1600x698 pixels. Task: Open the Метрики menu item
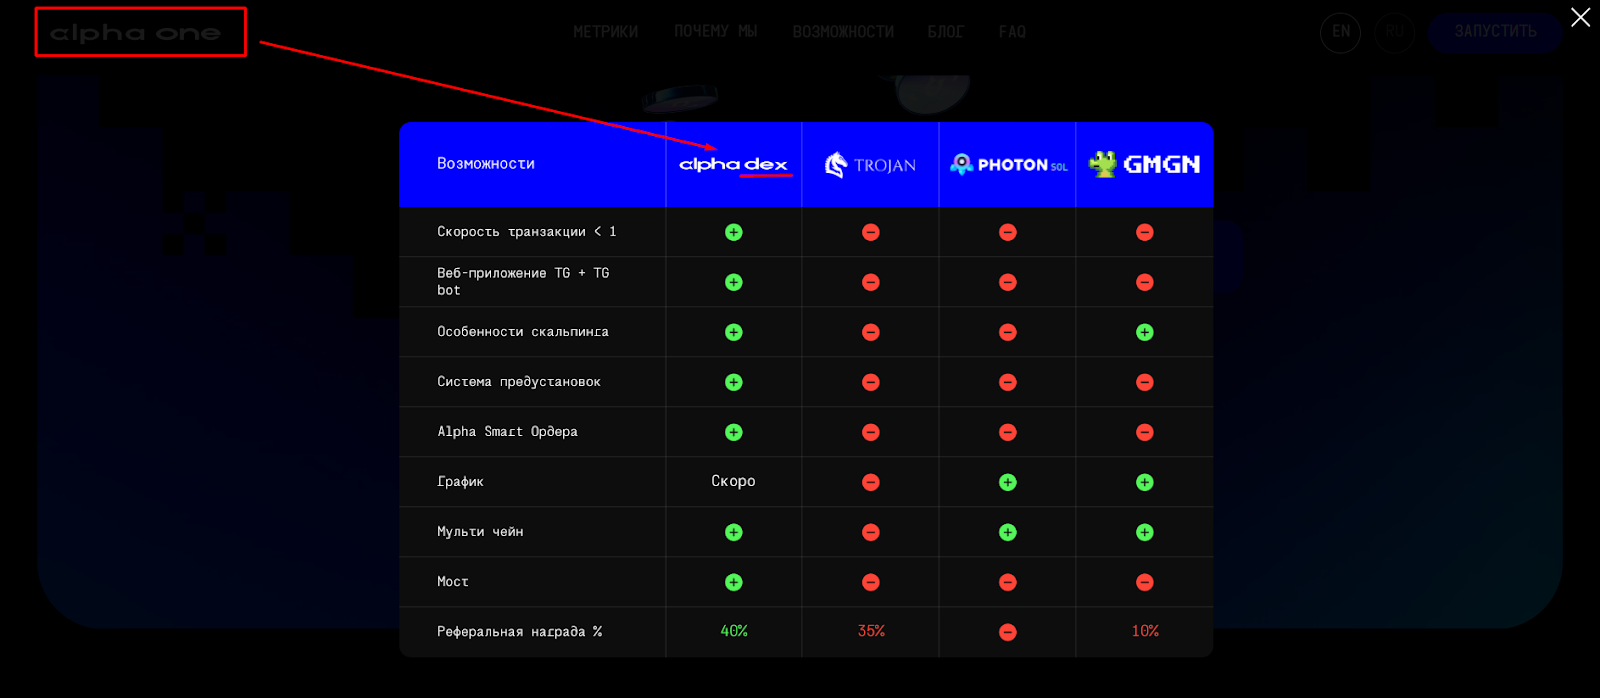coord(605,32)
